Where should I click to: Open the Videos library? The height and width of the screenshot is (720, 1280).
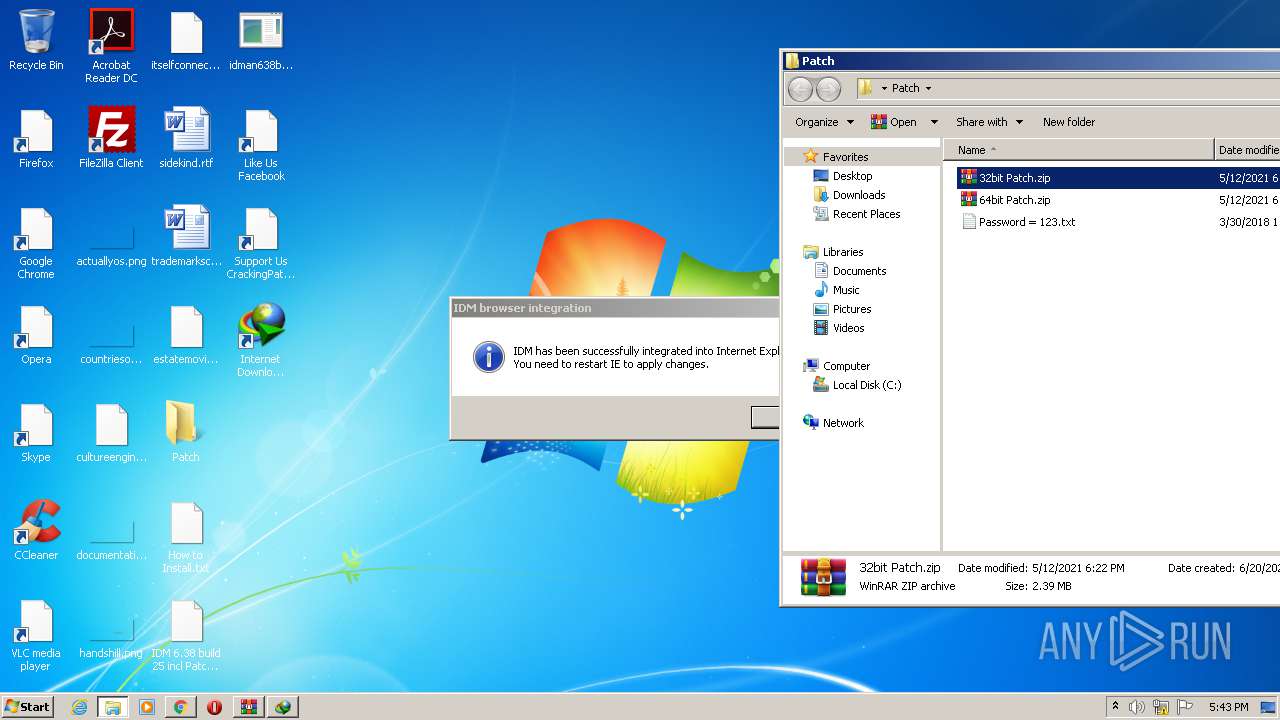click(x=848, y=328)
